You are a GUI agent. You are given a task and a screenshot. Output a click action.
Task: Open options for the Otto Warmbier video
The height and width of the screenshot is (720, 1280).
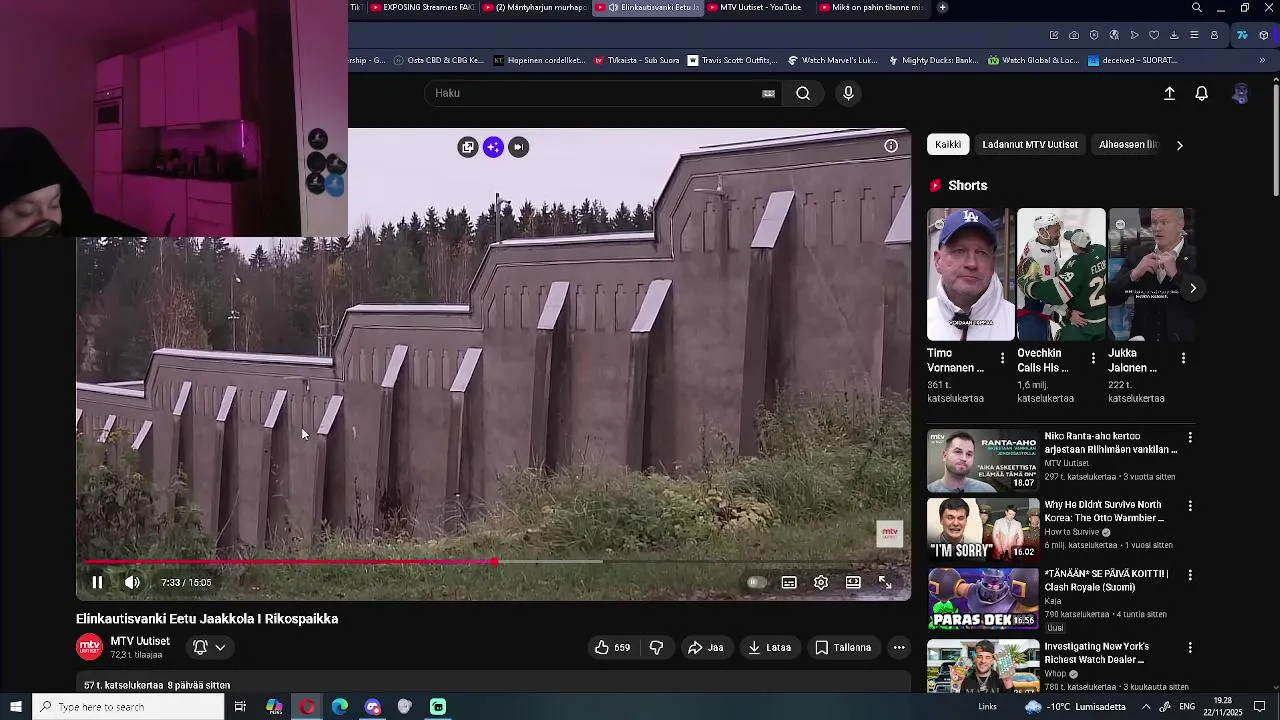pyautogui.click(x=1190, y=506)
